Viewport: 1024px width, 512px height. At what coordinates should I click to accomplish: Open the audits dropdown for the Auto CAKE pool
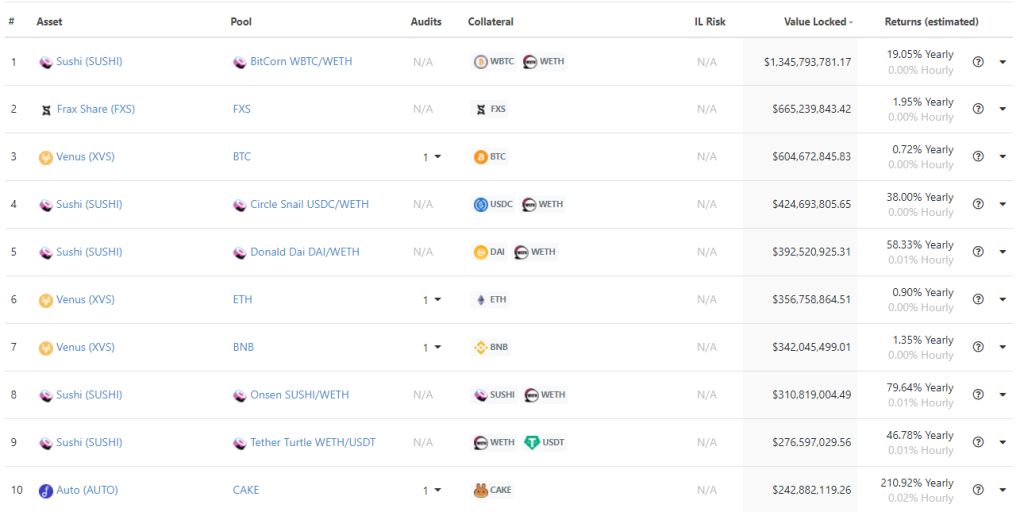point(432,490)
